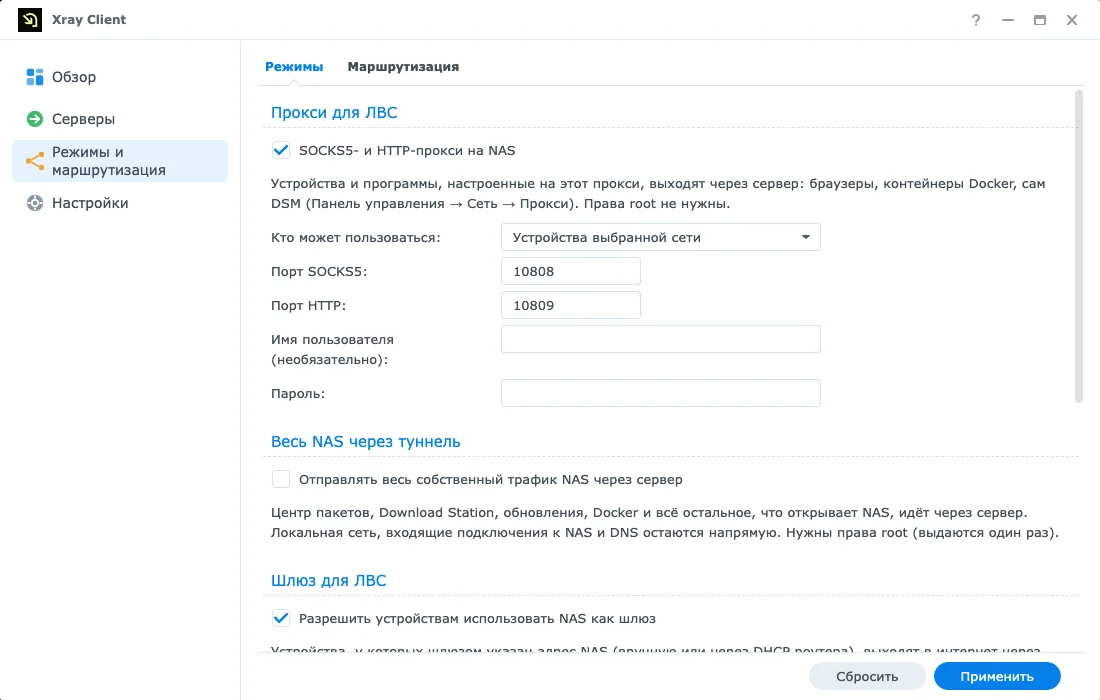Click the Порт HTTP label
This screenshot has width=1100, height=700.
coord(309,306)
